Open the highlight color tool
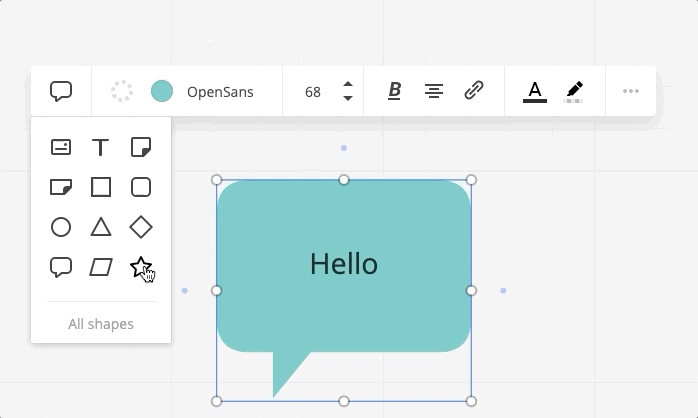The height and width of the screenshot is (418, 698). [x=574, y=91]
